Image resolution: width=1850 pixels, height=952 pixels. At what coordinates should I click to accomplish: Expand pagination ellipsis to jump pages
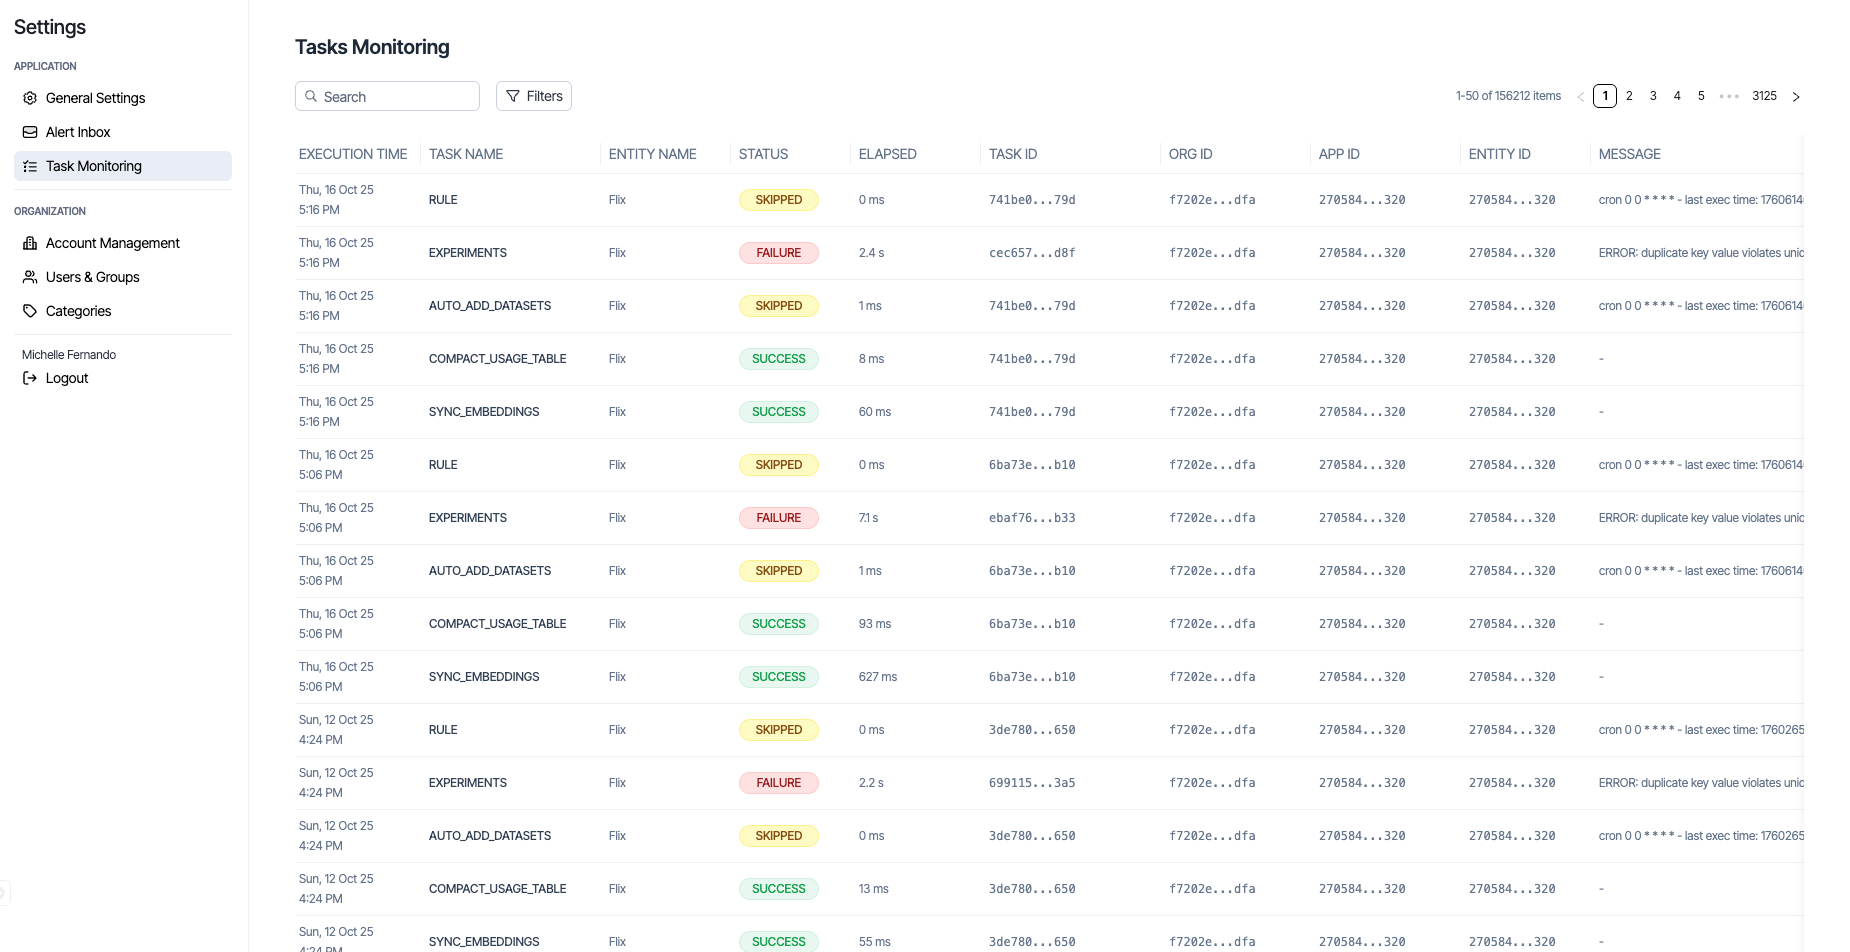tap(1729, 96)
